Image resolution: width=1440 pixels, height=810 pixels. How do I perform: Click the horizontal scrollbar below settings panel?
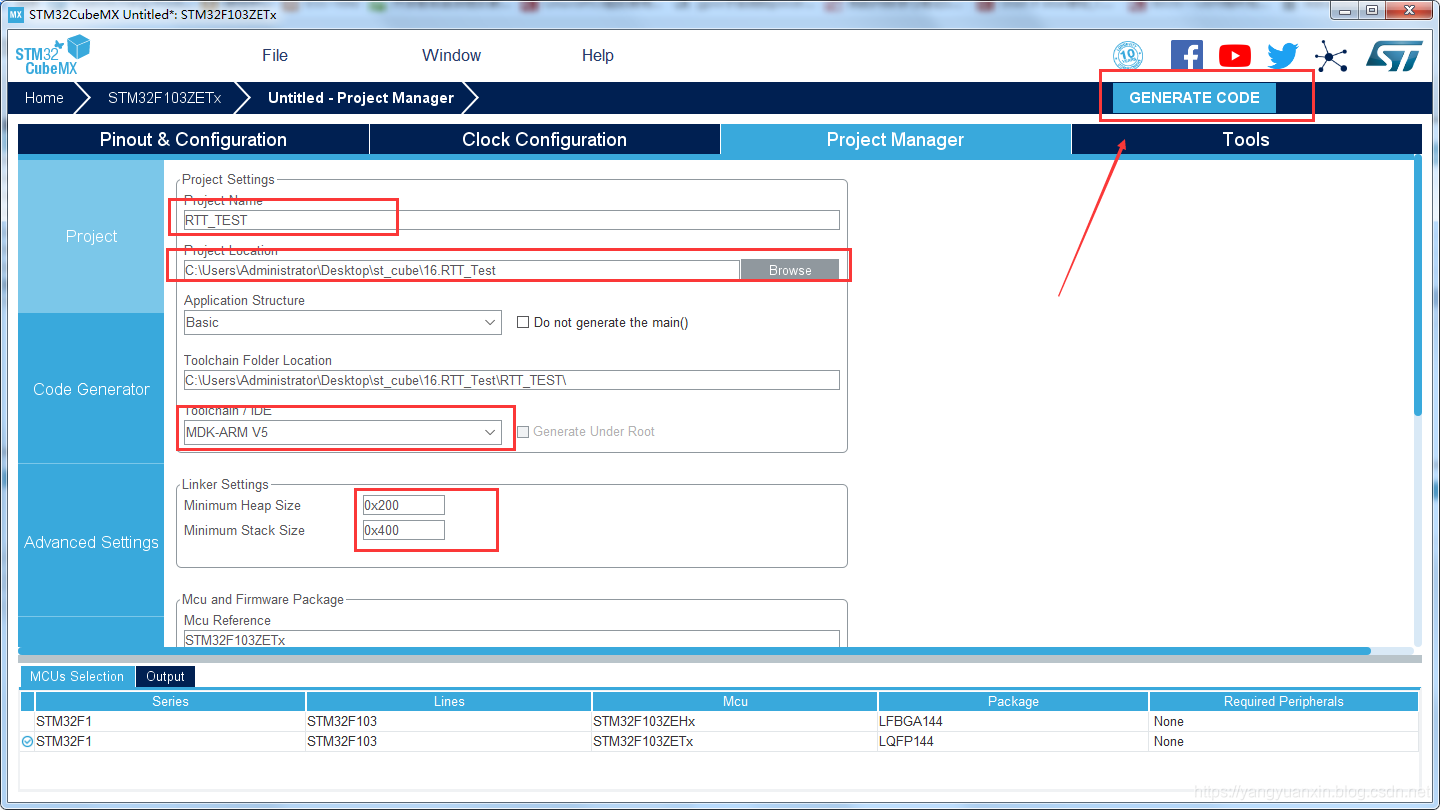tap(694, 651)
